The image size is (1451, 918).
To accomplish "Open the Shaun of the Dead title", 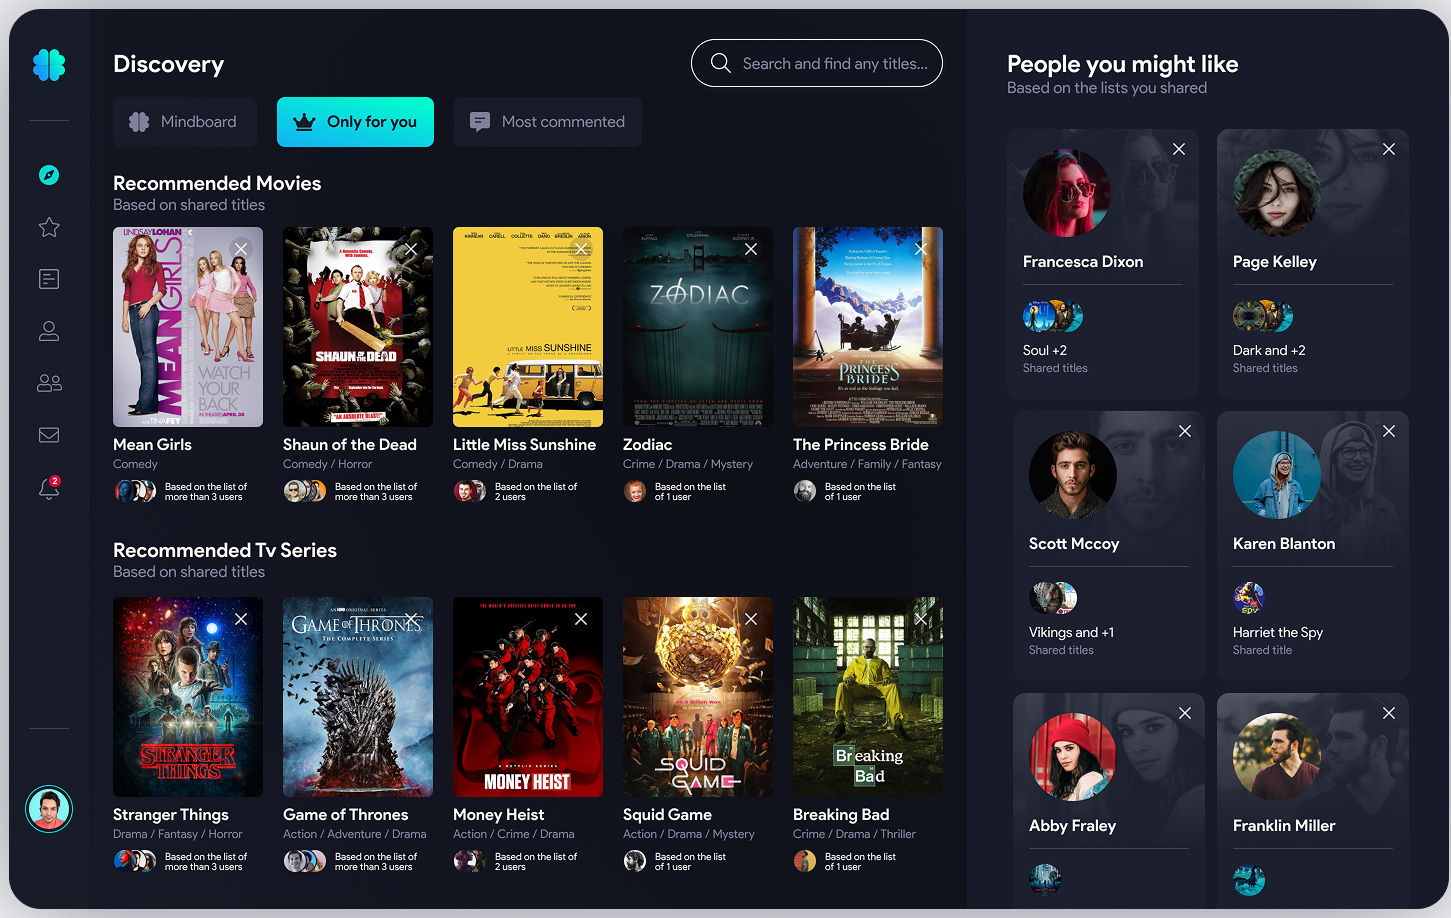I will pos(349,445).
